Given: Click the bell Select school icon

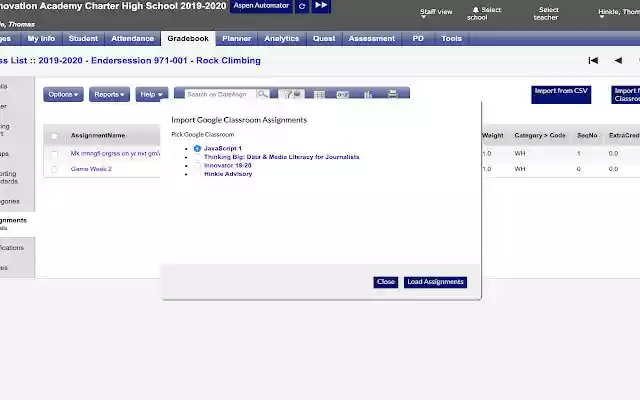Looking at the screenshot, I should [476, 10].
